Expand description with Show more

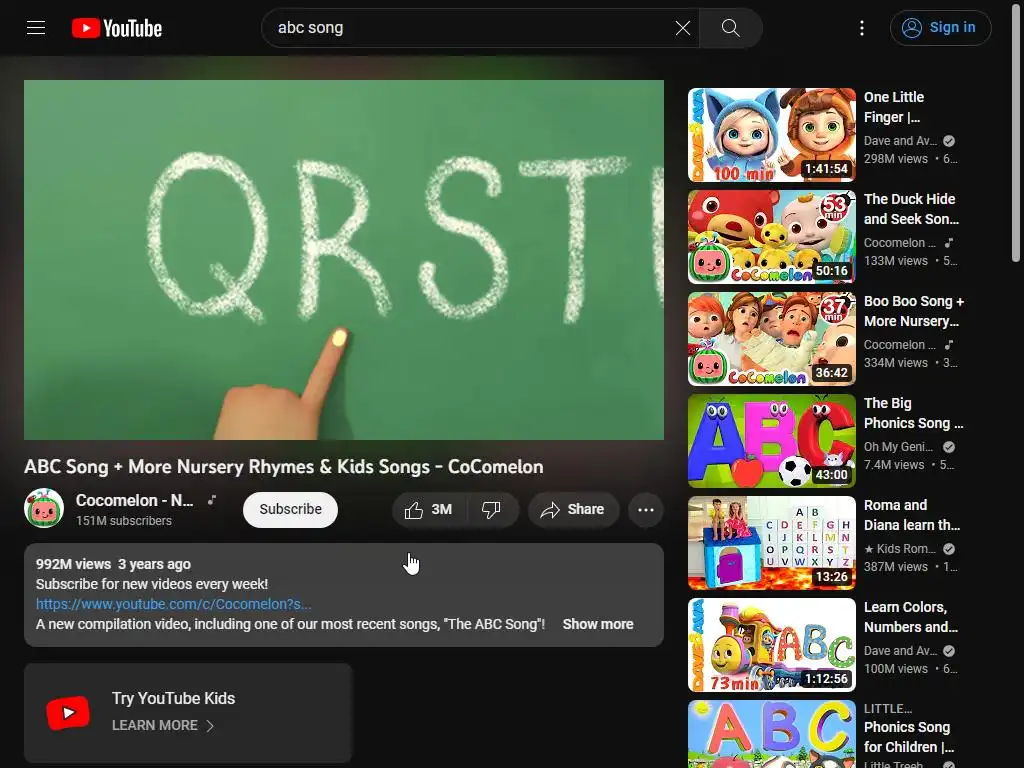tap(598, 624)
